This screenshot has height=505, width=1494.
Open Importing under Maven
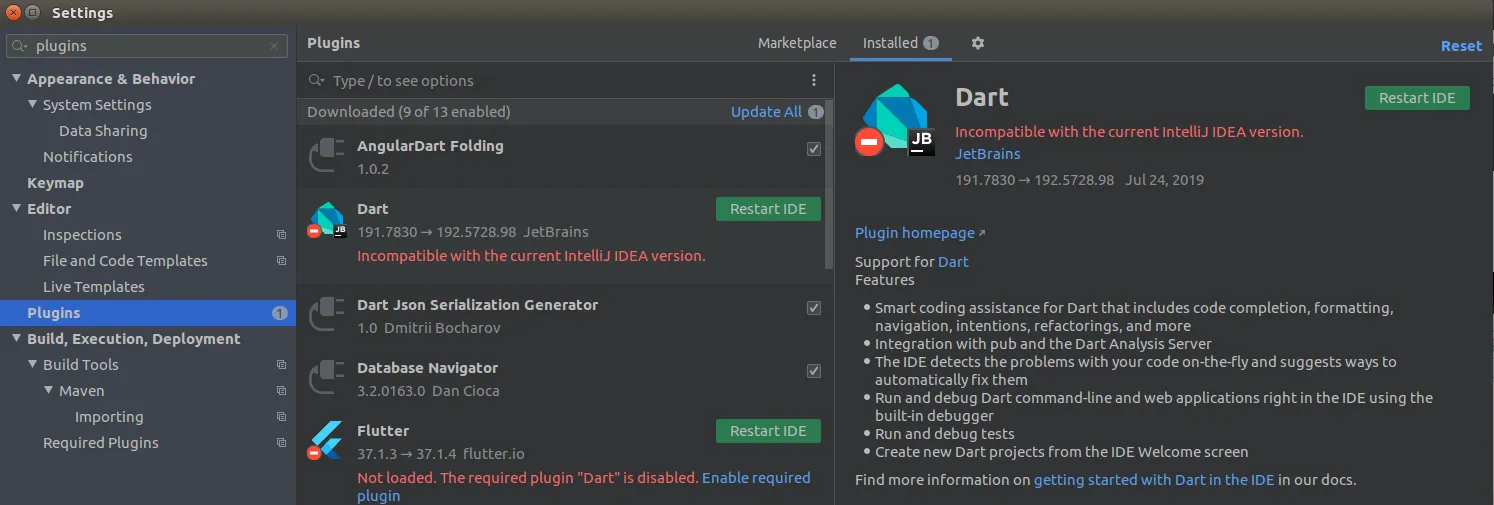click(109, 417)
